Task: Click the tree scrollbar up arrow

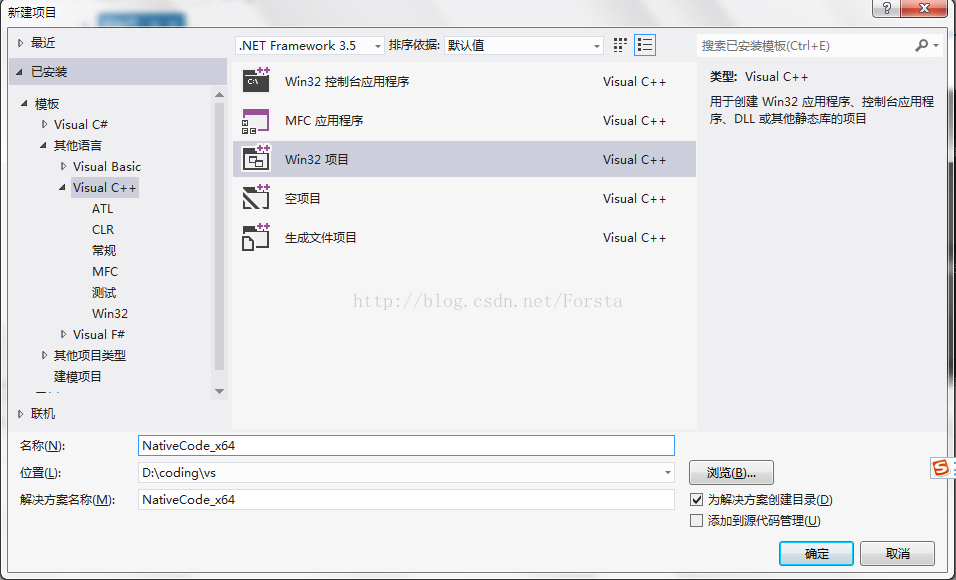Action: [x=219, y=95]
